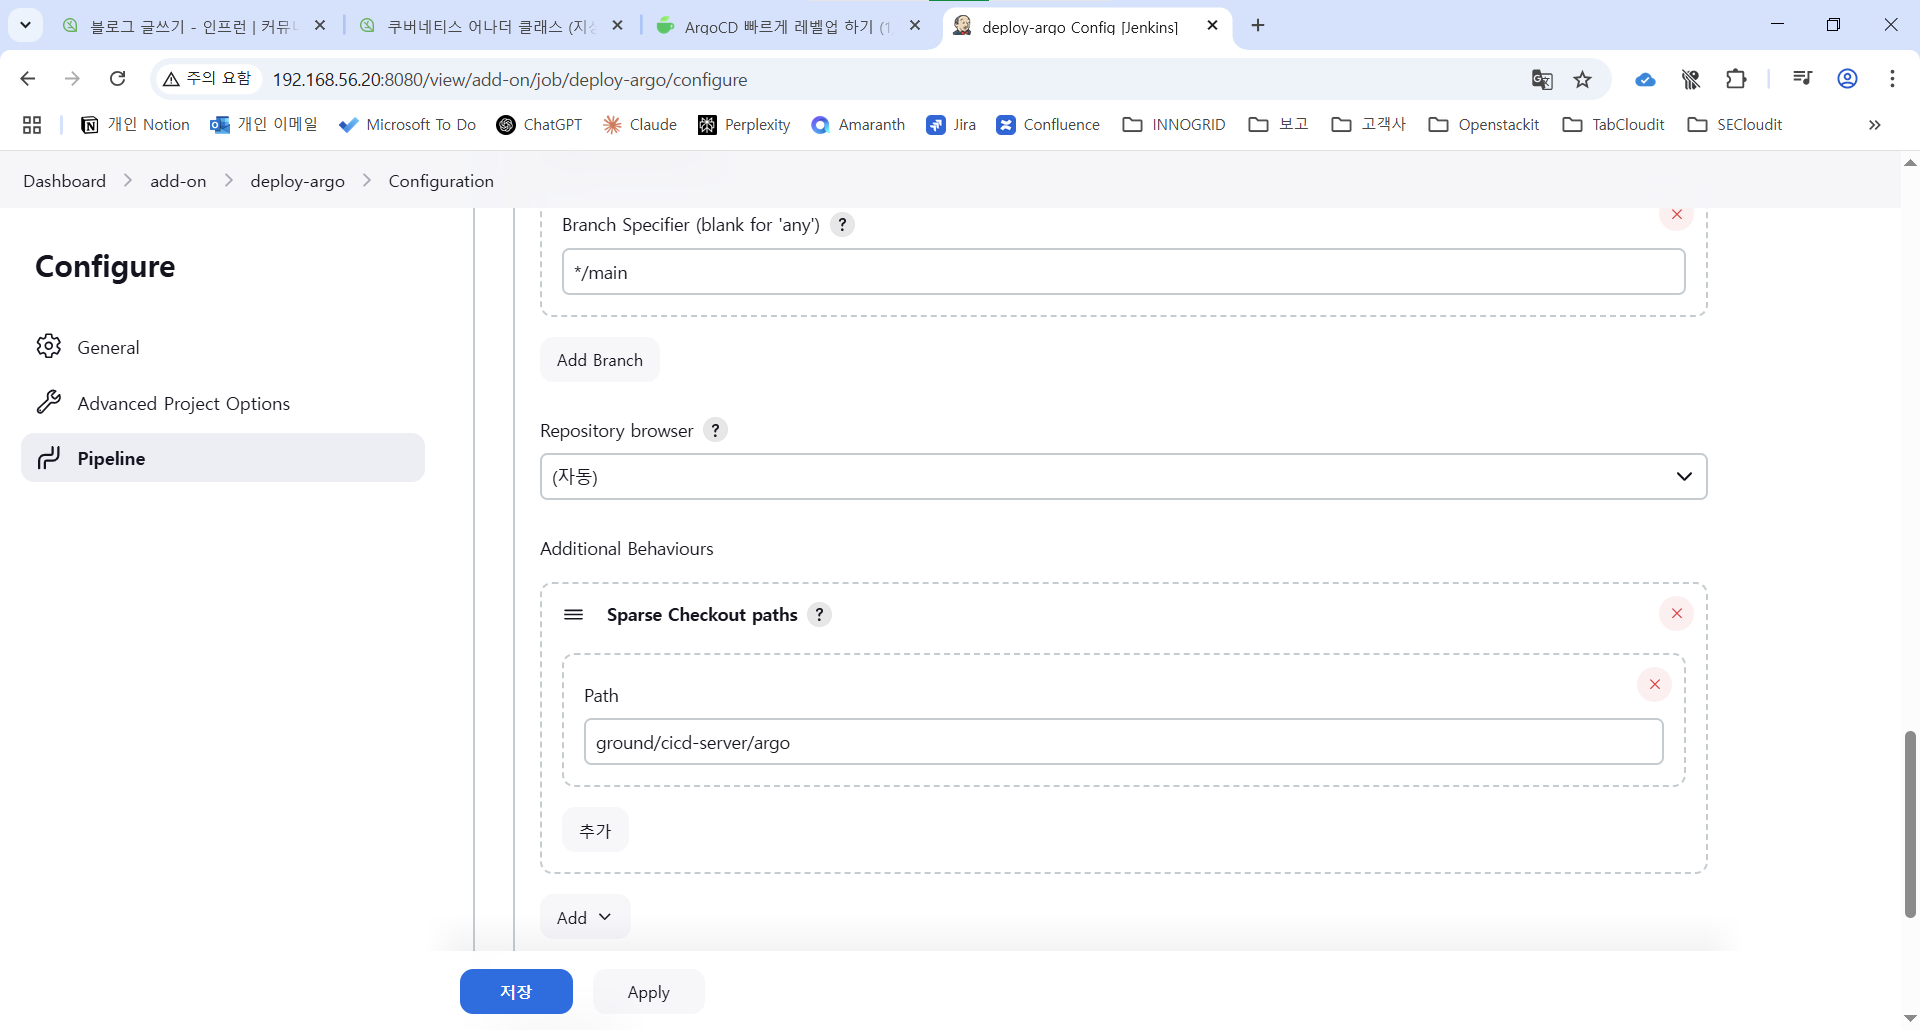Image resolution: width=1920 pixels, height=1030 pixels.
Task: Open the ChatGPT bookmark
Action: [x=539, y=125]
